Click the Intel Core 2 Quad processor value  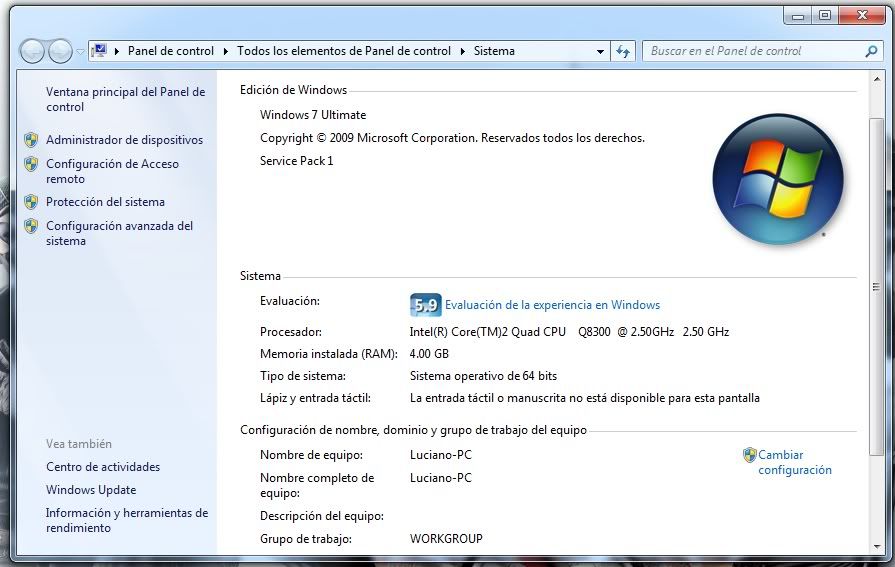[569, 332]
